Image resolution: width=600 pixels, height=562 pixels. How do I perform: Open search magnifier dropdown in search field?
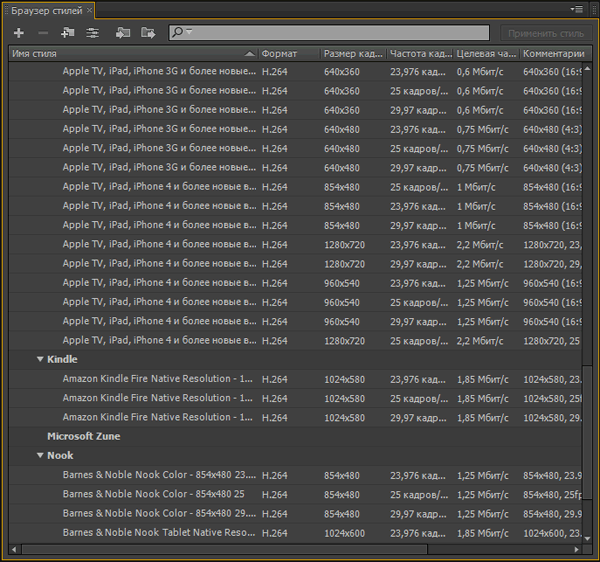(x=182, y=32)
